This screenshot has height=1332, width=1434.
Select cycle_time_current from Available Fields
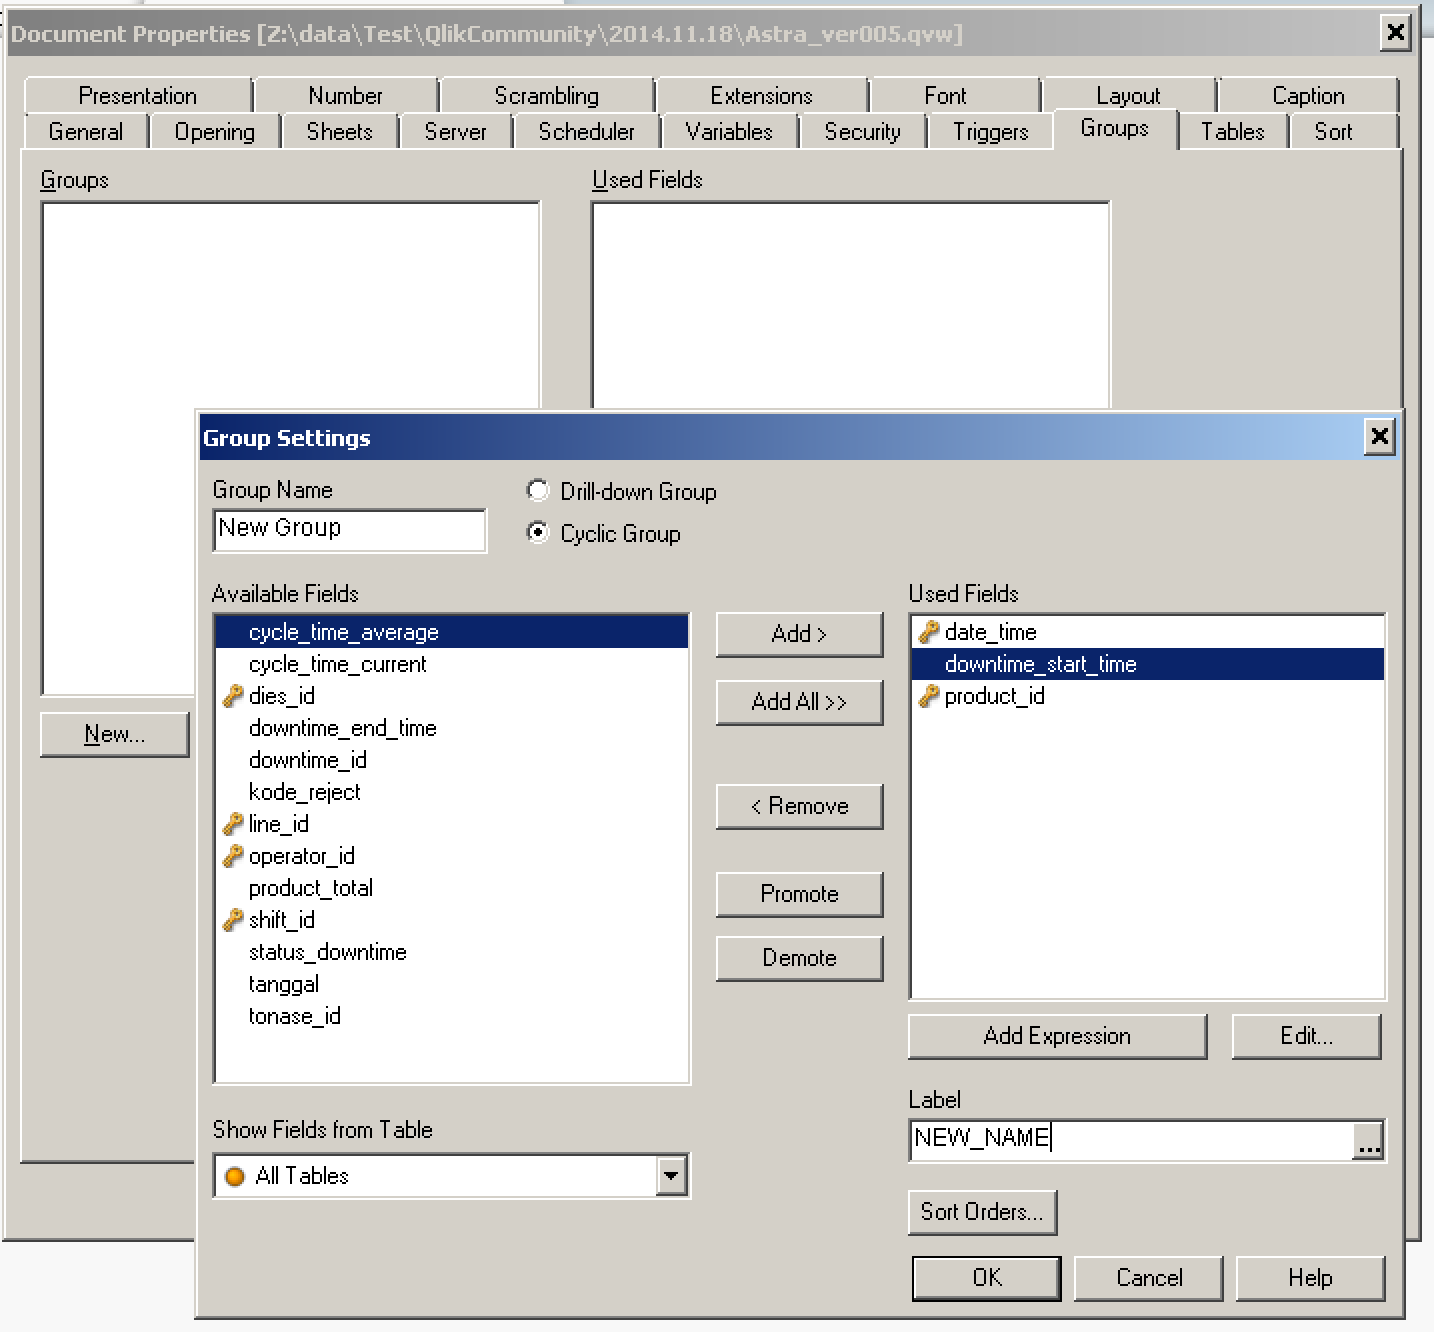pyautogui.click(x=337, y=664)
